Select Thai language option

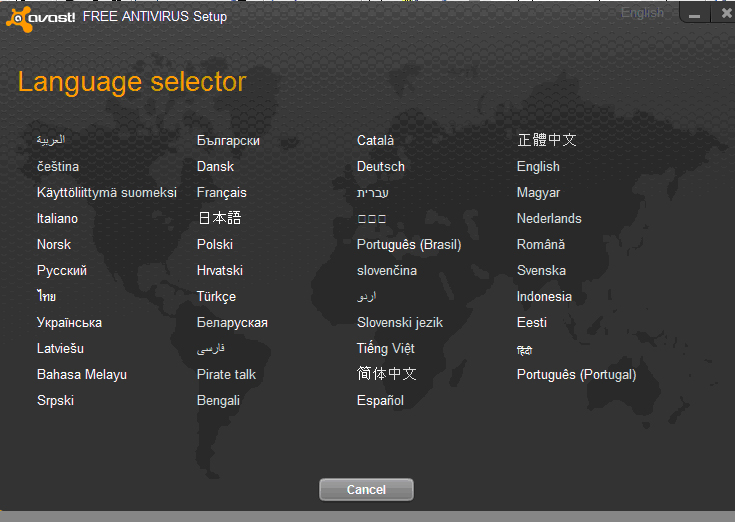[46, 296]
